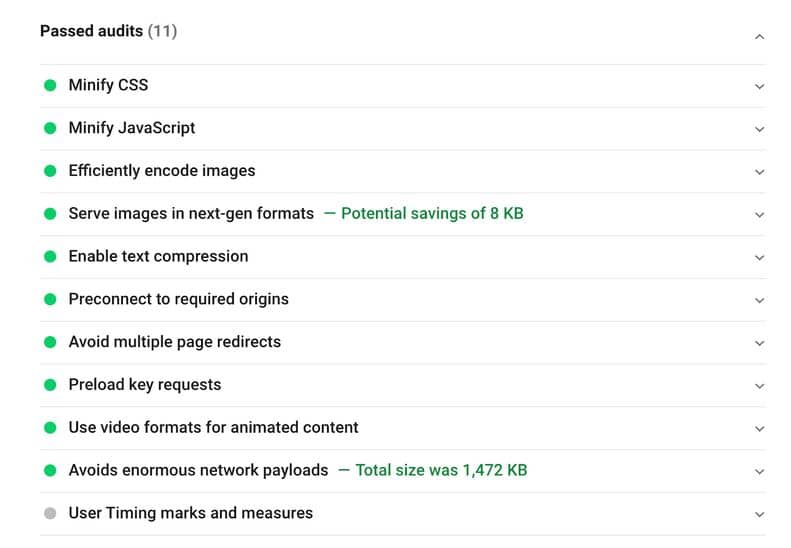This screenshot has height=548, width=791.
Task: Click Potential savings of 8 KB text
Action: click(x=432, y=213)
